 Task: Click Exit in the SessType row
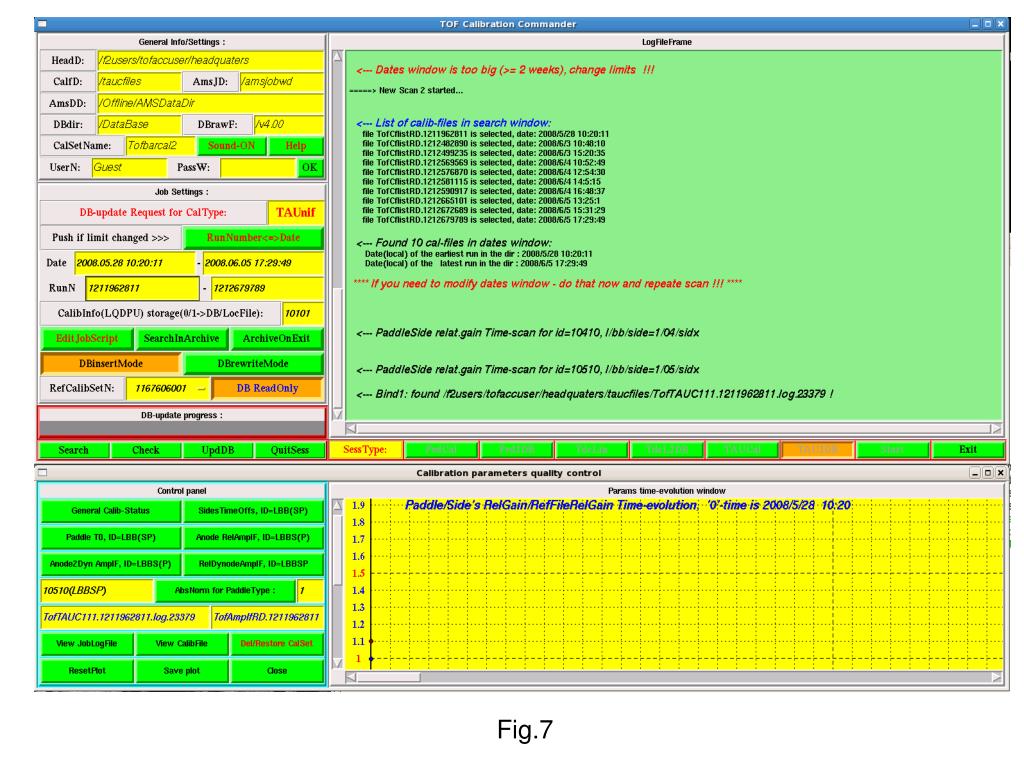[966, 450]
